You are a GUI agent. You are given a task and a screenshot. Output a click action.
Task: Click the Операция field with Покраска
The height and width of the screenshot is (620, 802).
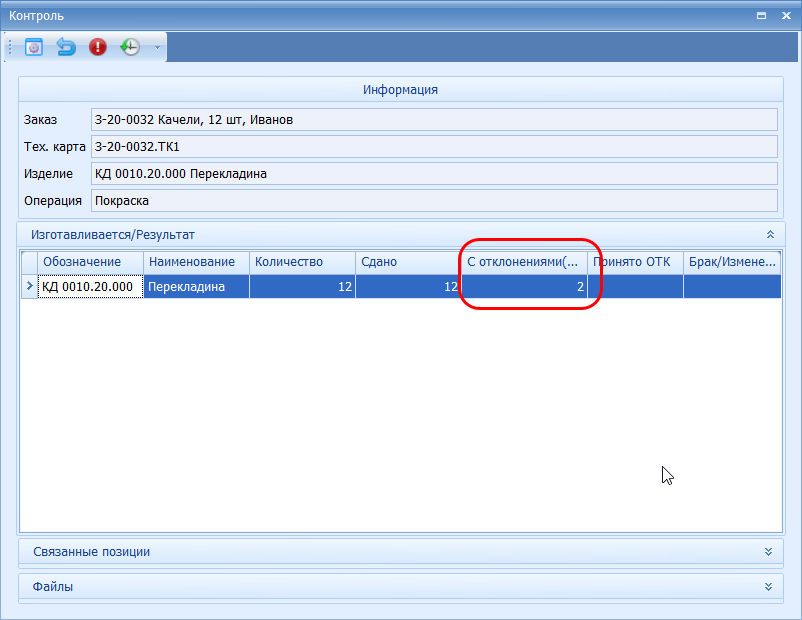click(x=433, y=201)
